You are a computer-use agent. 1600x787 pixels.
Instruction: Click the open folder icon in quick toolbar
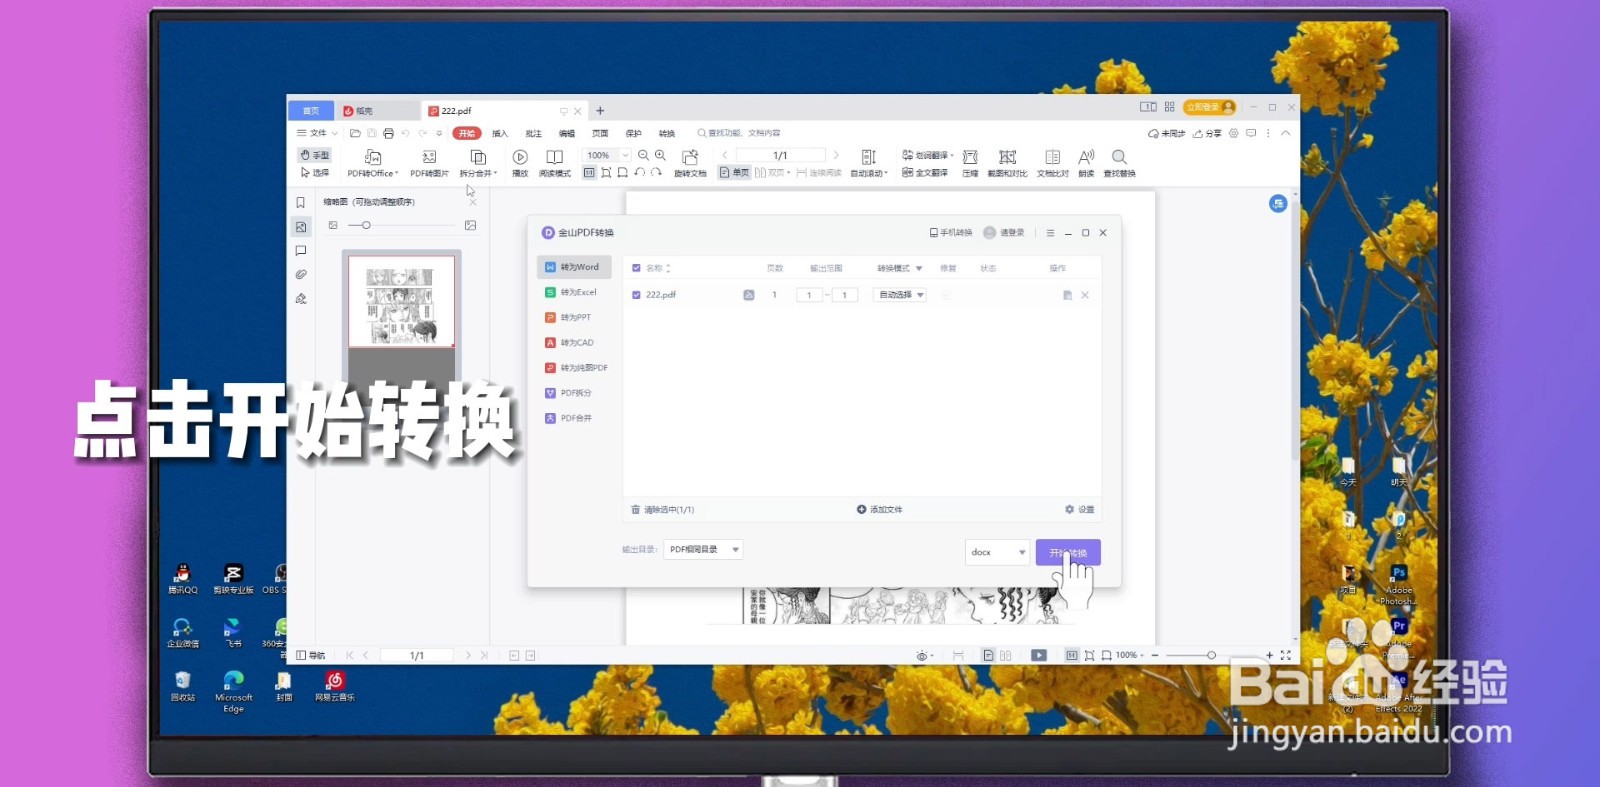[x=355, y=133]
